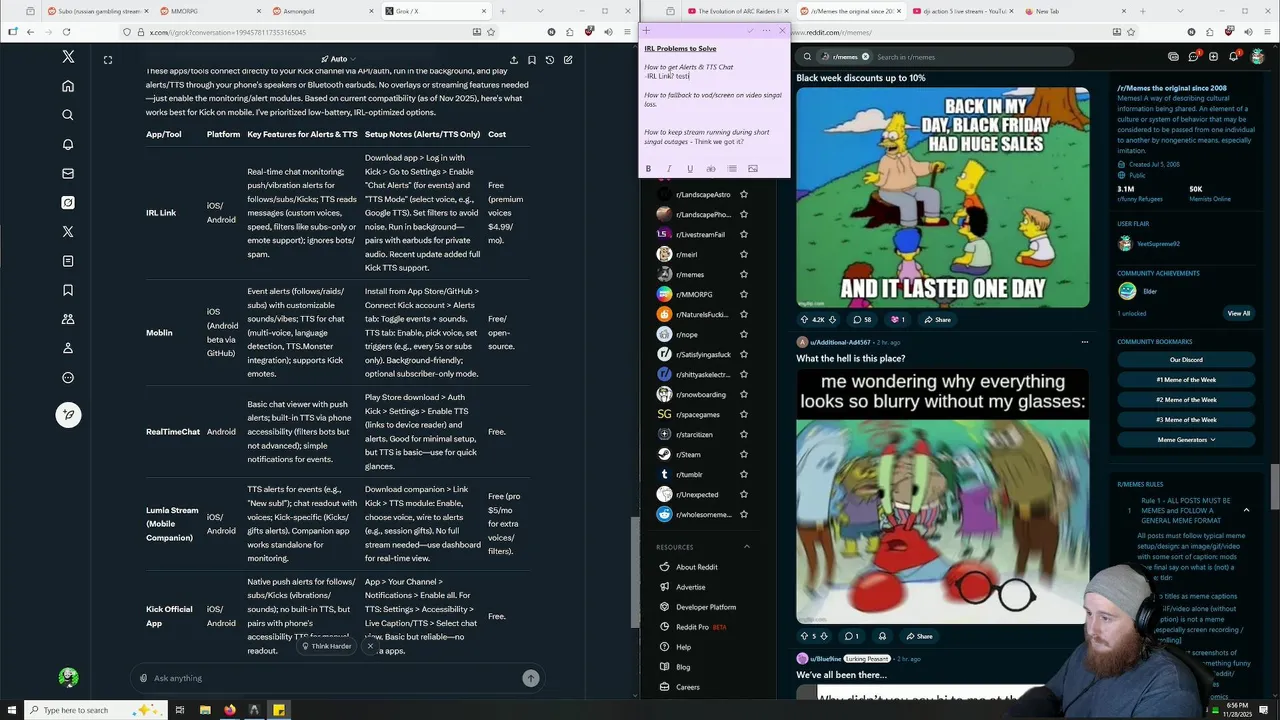Start new Grok chat with pencil icon
Screen dimensions: 1280x720
568,60
